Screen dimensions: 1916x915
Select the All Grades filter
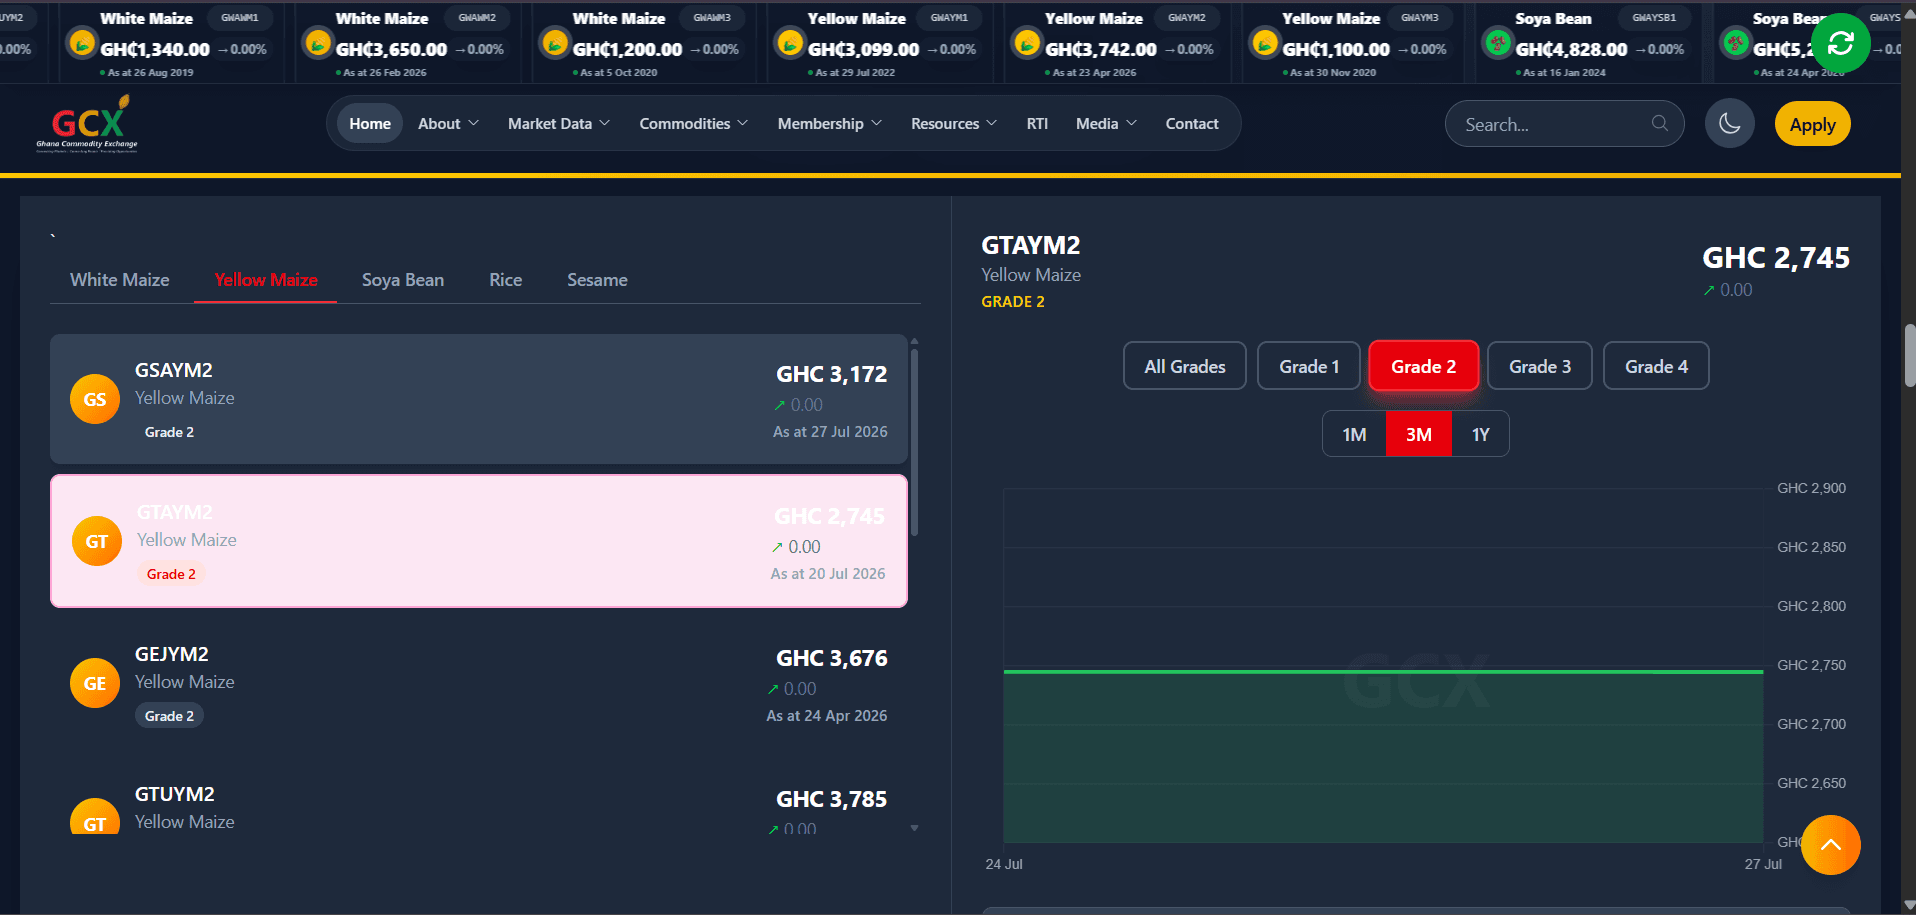point(1185,366)
